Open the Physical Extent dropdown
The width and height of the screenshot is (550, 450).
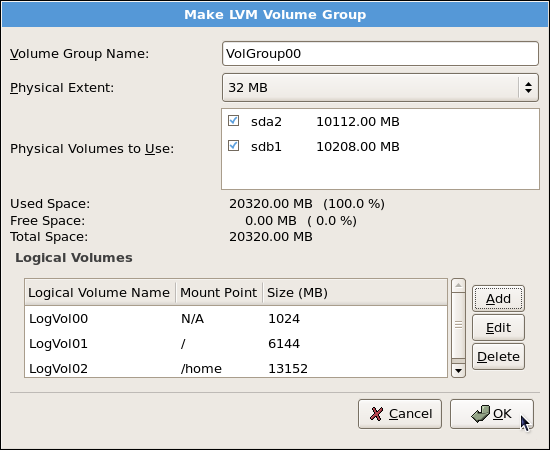(x=380, y=87)
